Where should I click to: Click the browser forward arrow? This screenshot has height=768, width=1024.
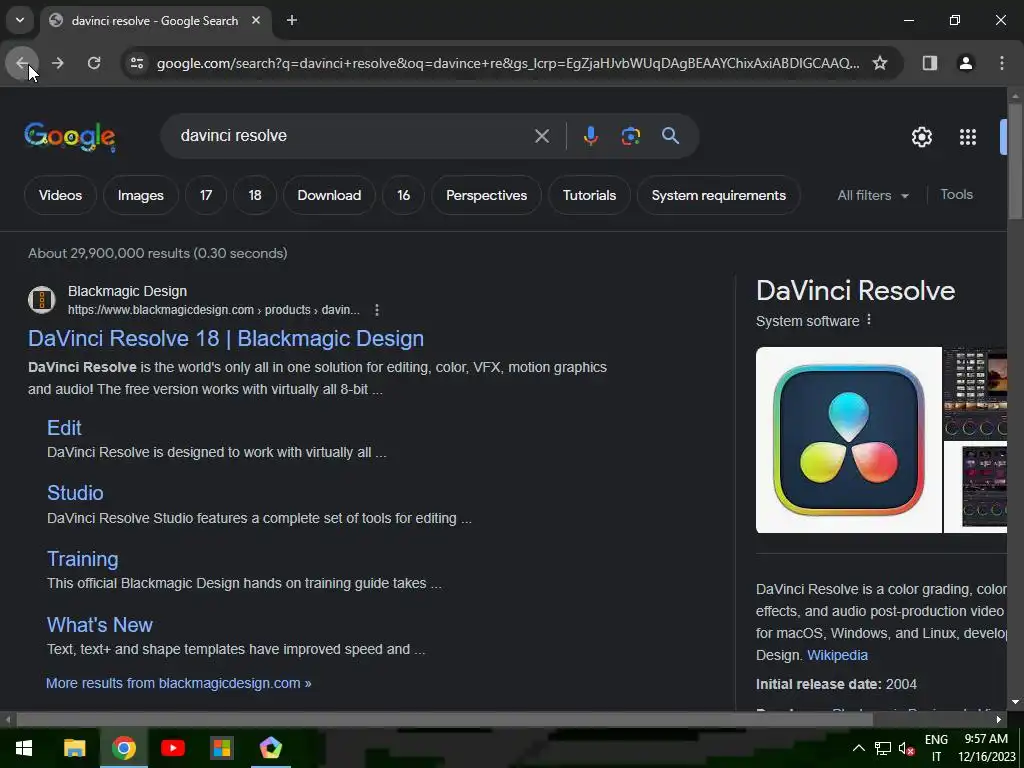(57, 63)
